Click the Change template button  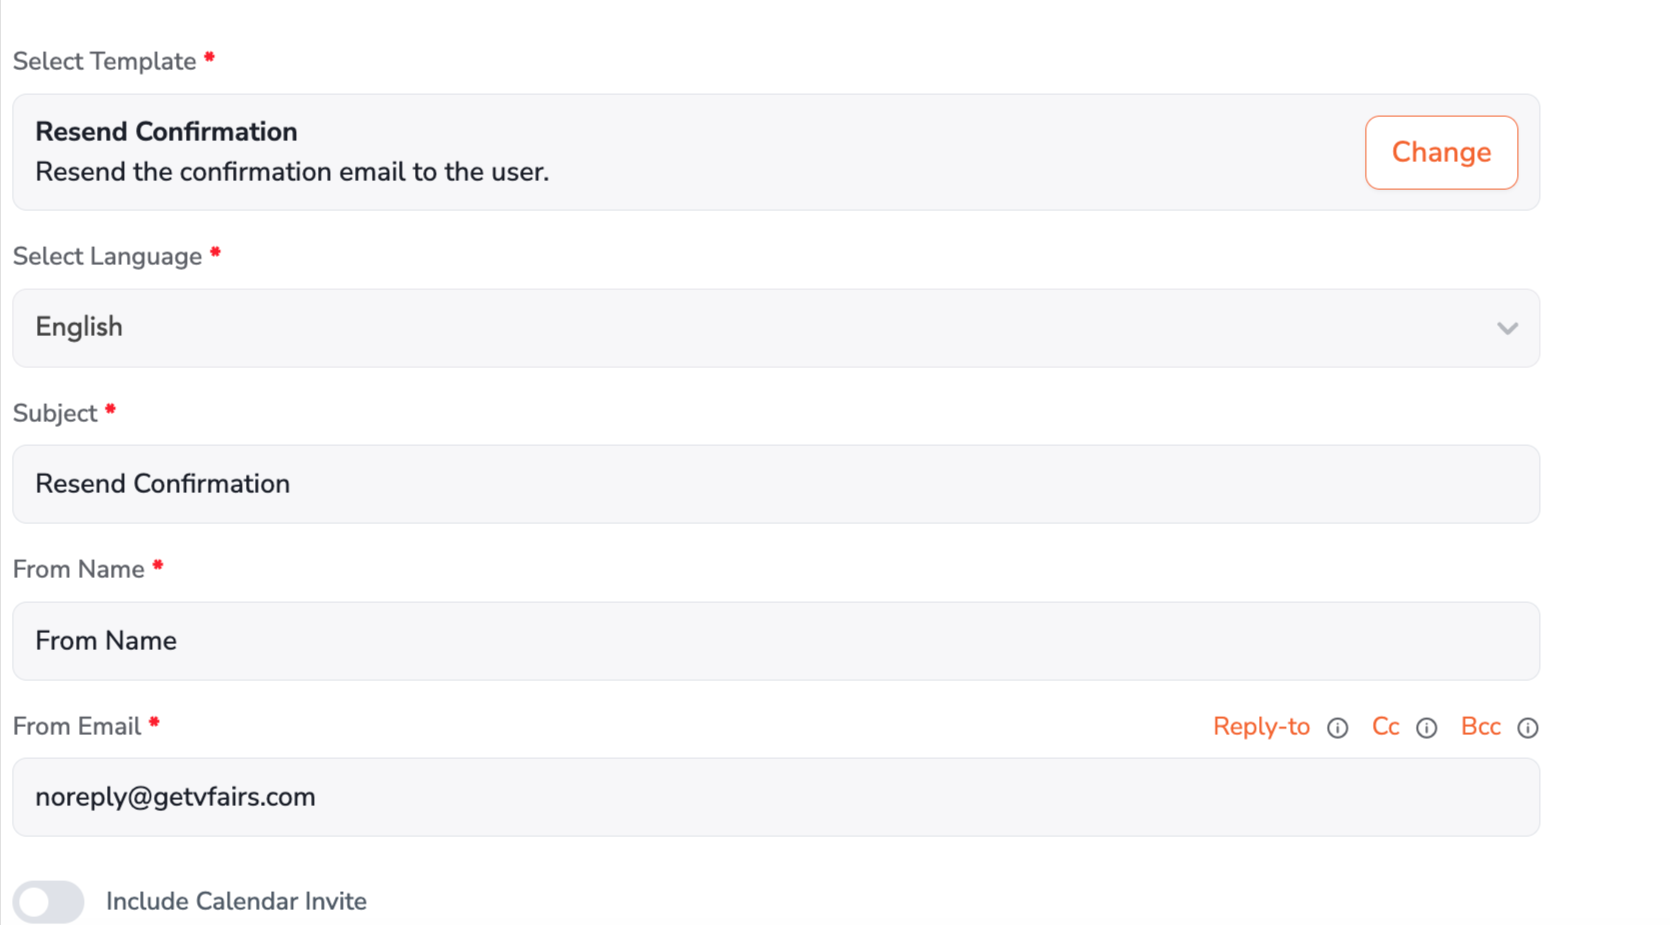[1441, 152]
